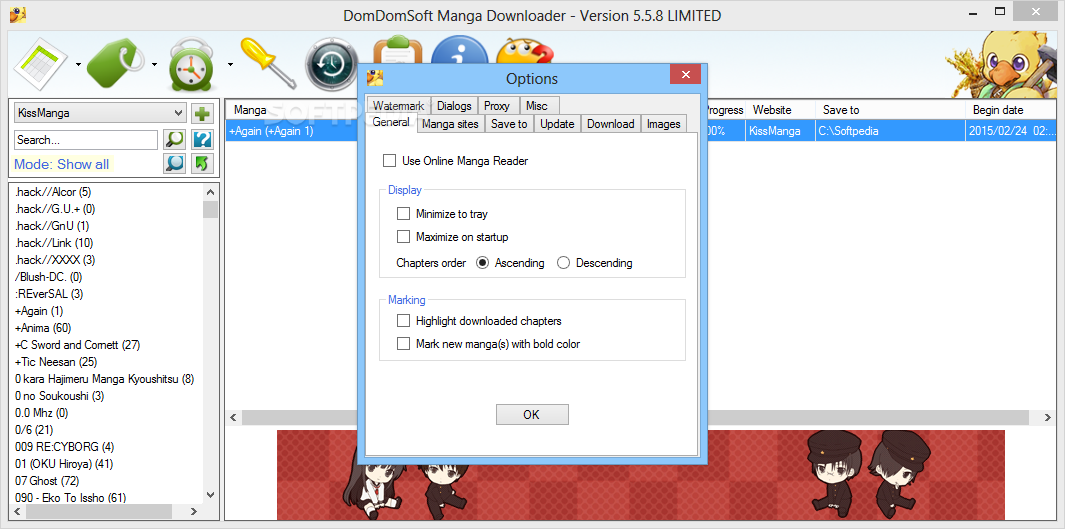1065x529 pixels.
Task: Click manga list vertical scrollbar down arrow
Action: (x=210, y=496)
